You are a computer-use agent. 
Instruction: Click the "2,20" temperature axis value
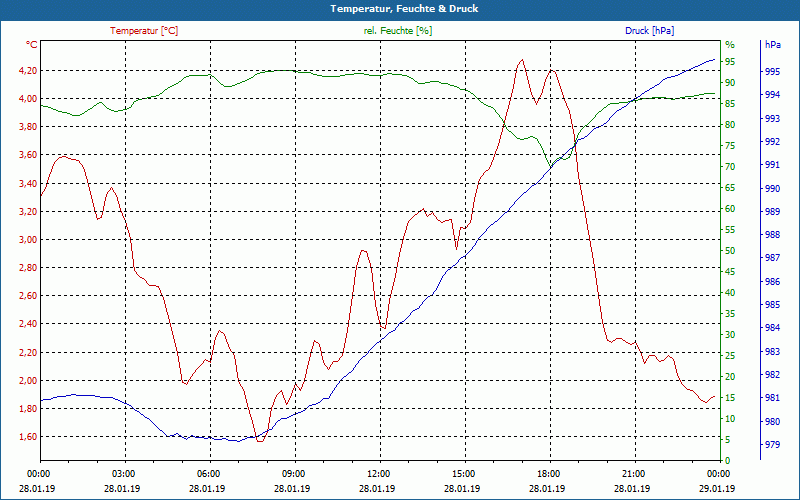pyautogui.click(x=28, y=352)
